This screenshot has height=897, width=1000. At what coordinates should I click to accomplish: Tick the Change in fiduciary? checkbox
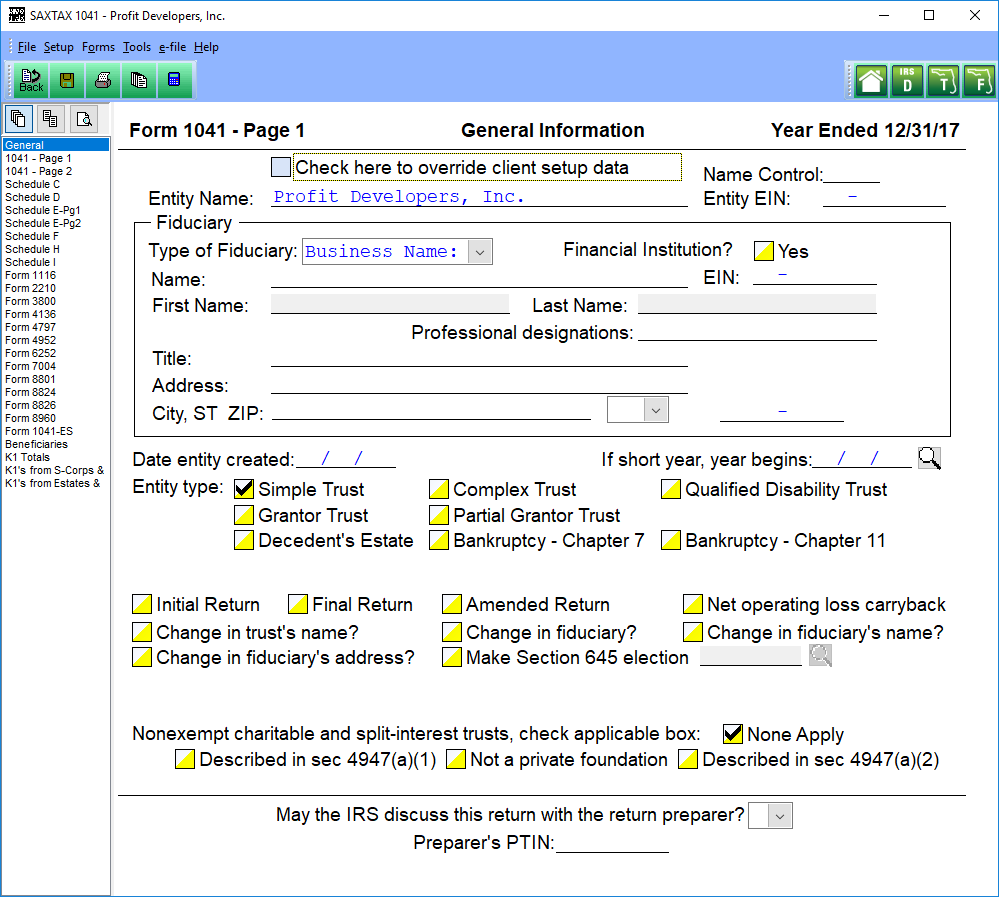[452, 632]
